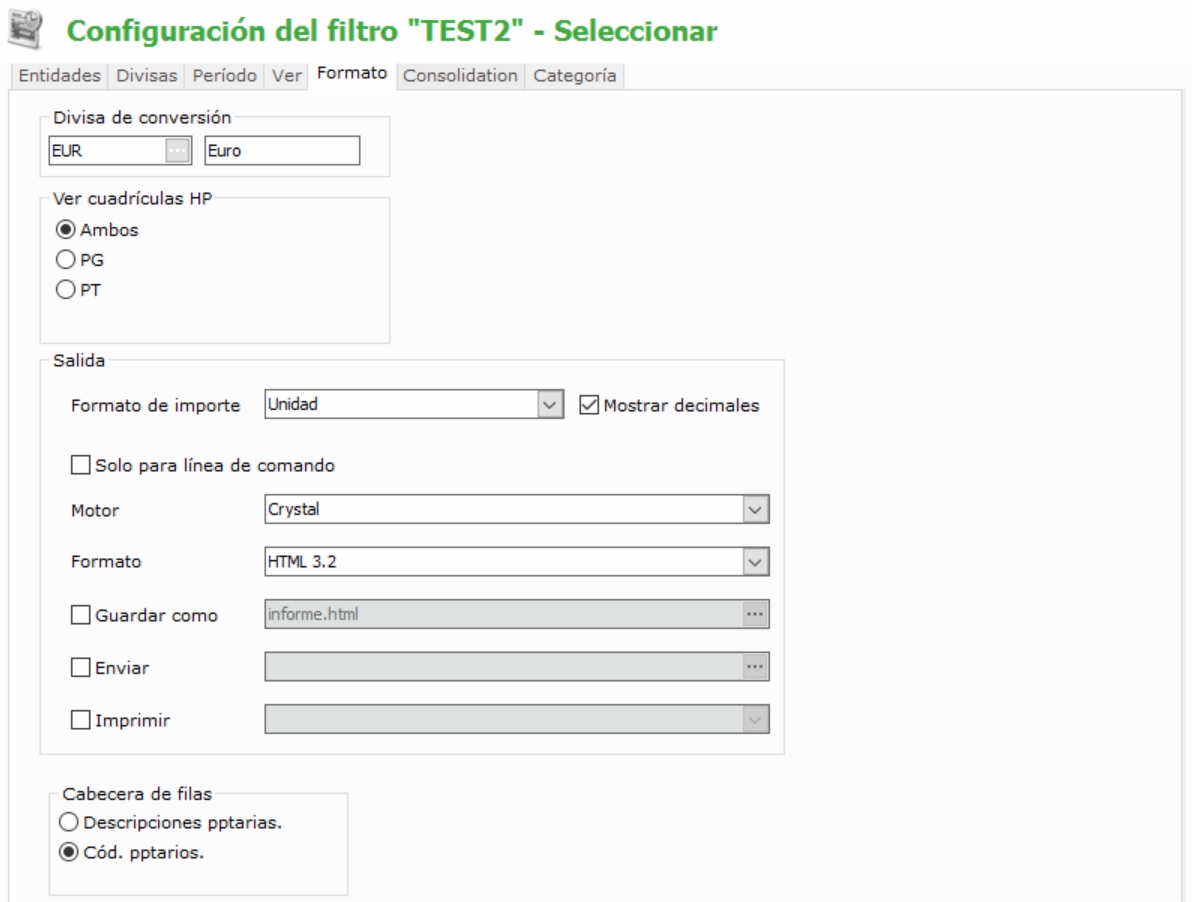Enable the Guardar como checkbox
Viewport: 1192px width, 902px height.
80,614
